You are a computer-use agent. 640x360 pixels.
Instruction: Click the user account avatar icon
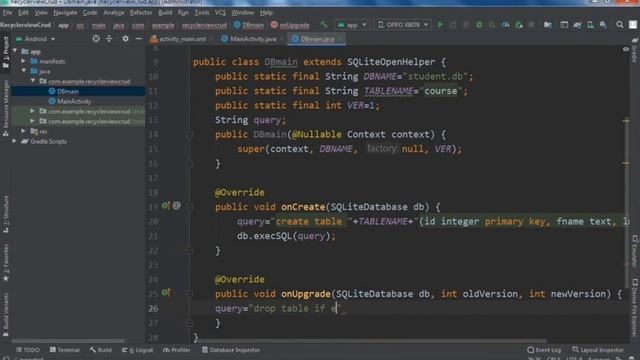click(633, 25)
